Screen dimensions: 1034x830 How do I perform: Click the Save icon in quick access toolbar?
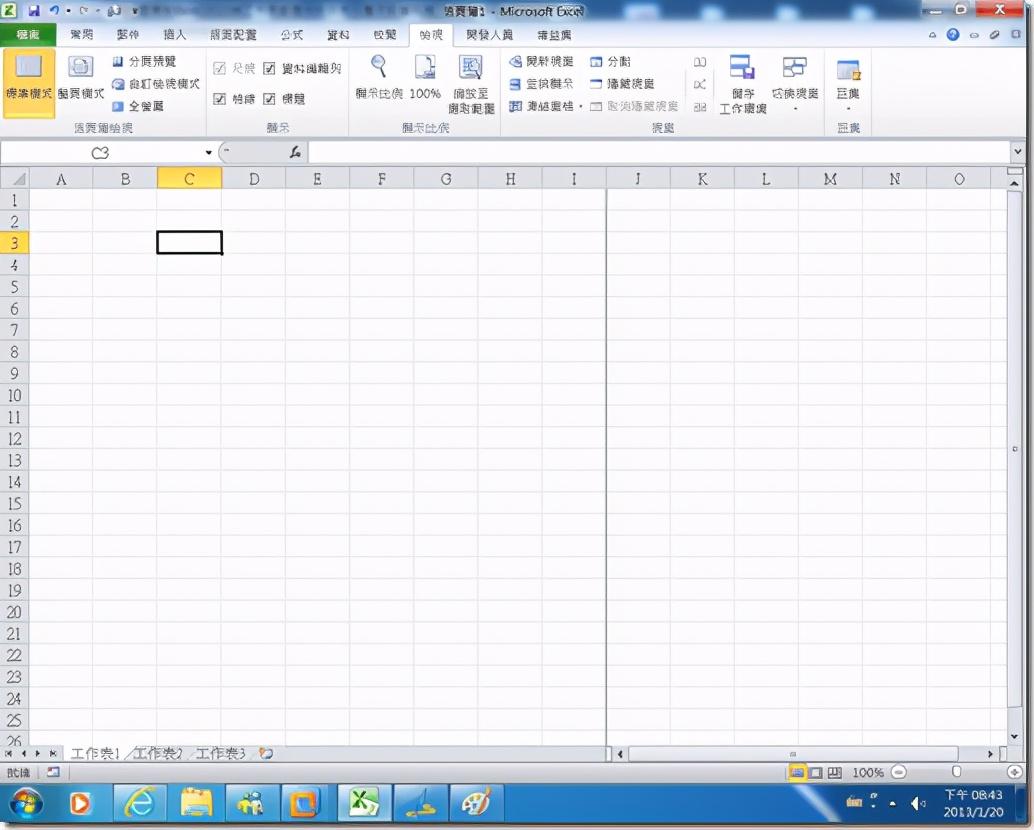point(34,11)
